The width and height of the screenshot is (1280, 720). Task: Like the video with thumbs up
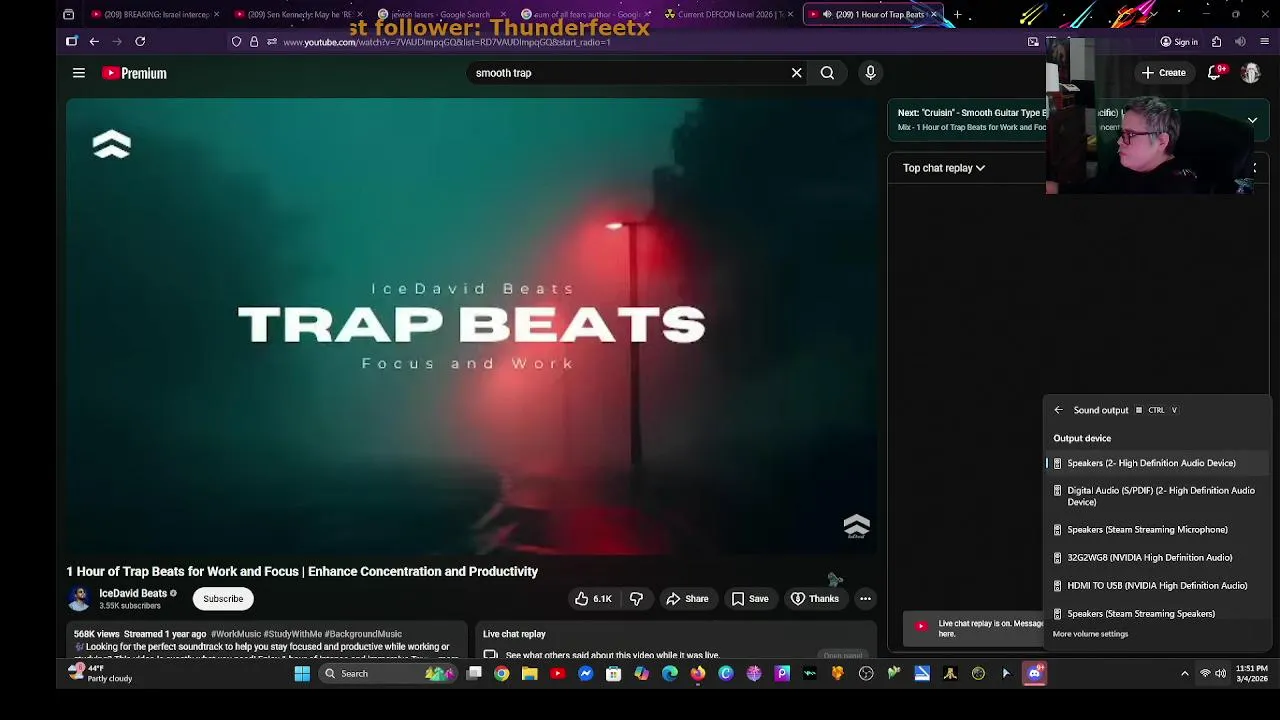coord(592,599)
